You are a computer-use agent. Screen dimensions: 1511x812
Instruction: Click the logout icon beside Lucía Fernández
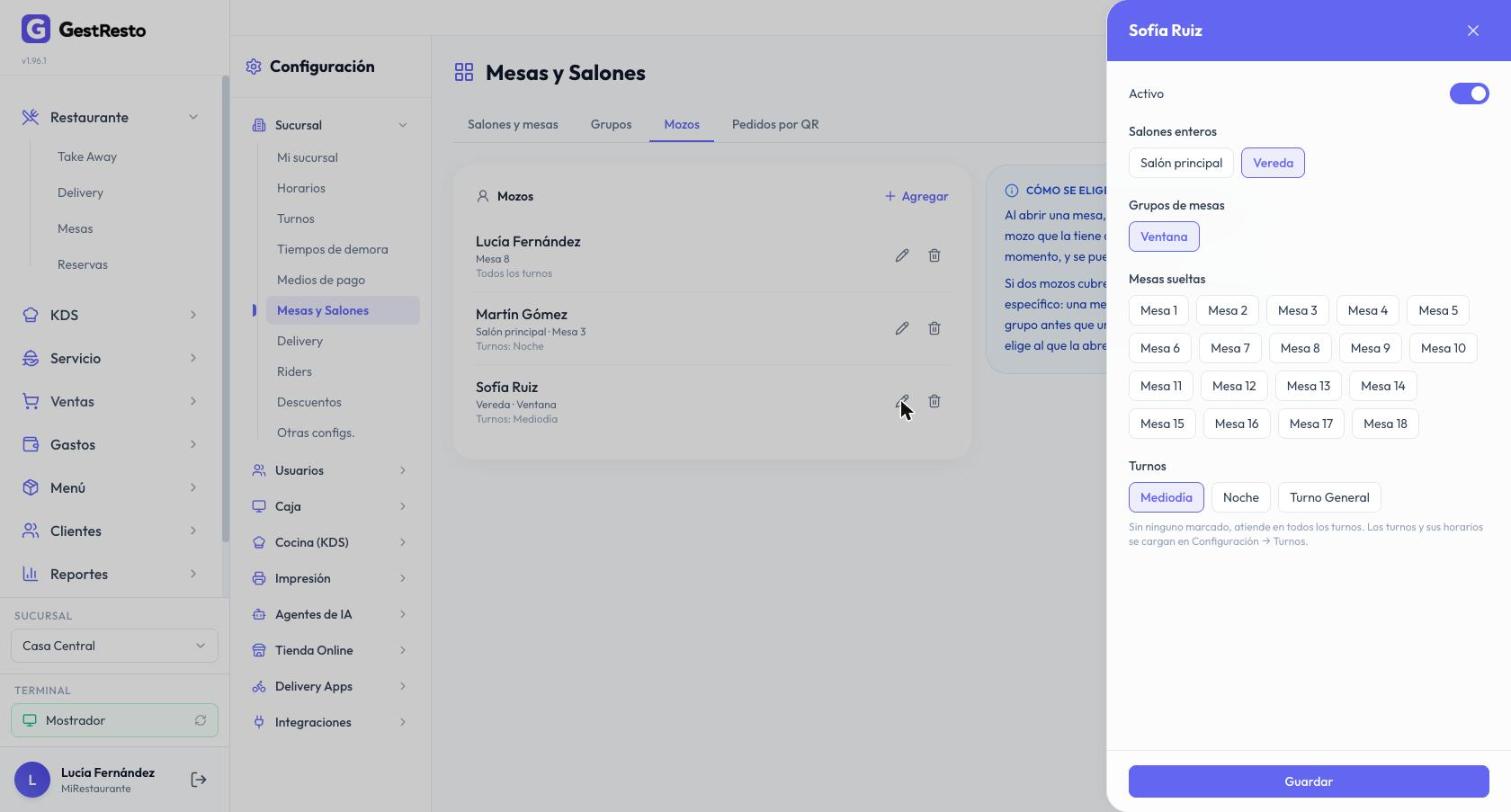click(198, 780)
